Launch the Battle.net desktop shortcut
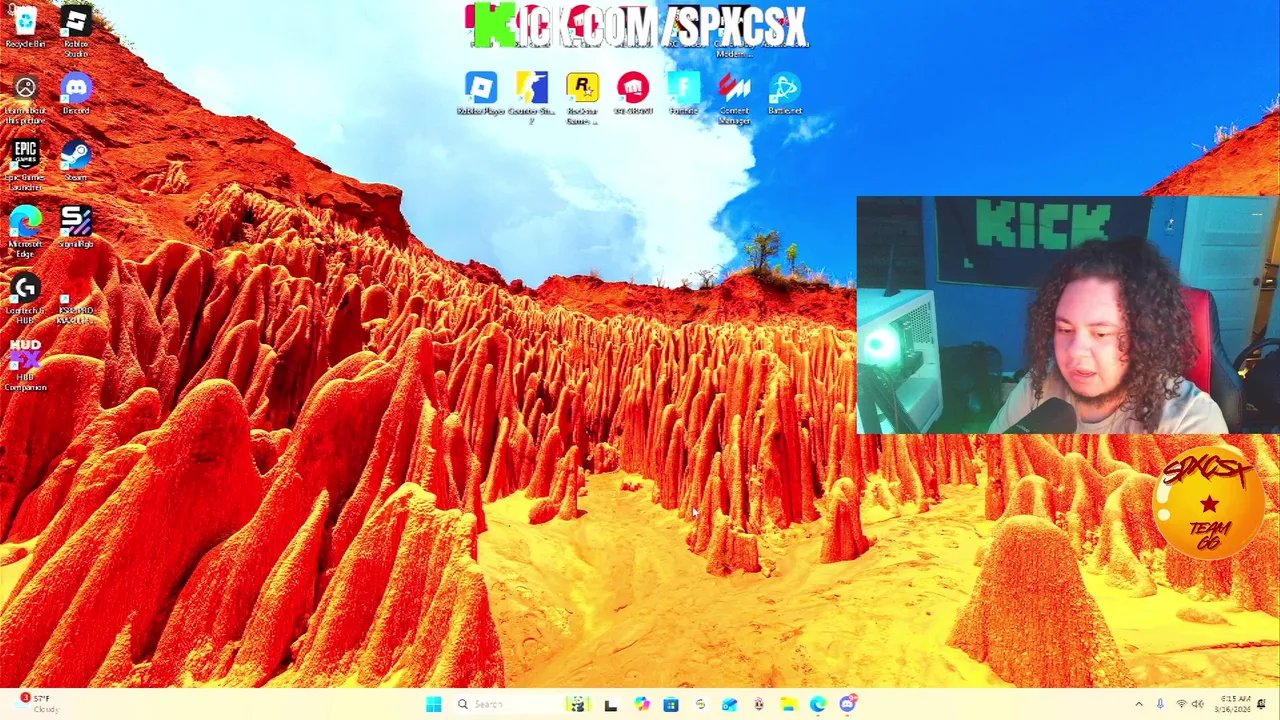 [x=785, y=94]
